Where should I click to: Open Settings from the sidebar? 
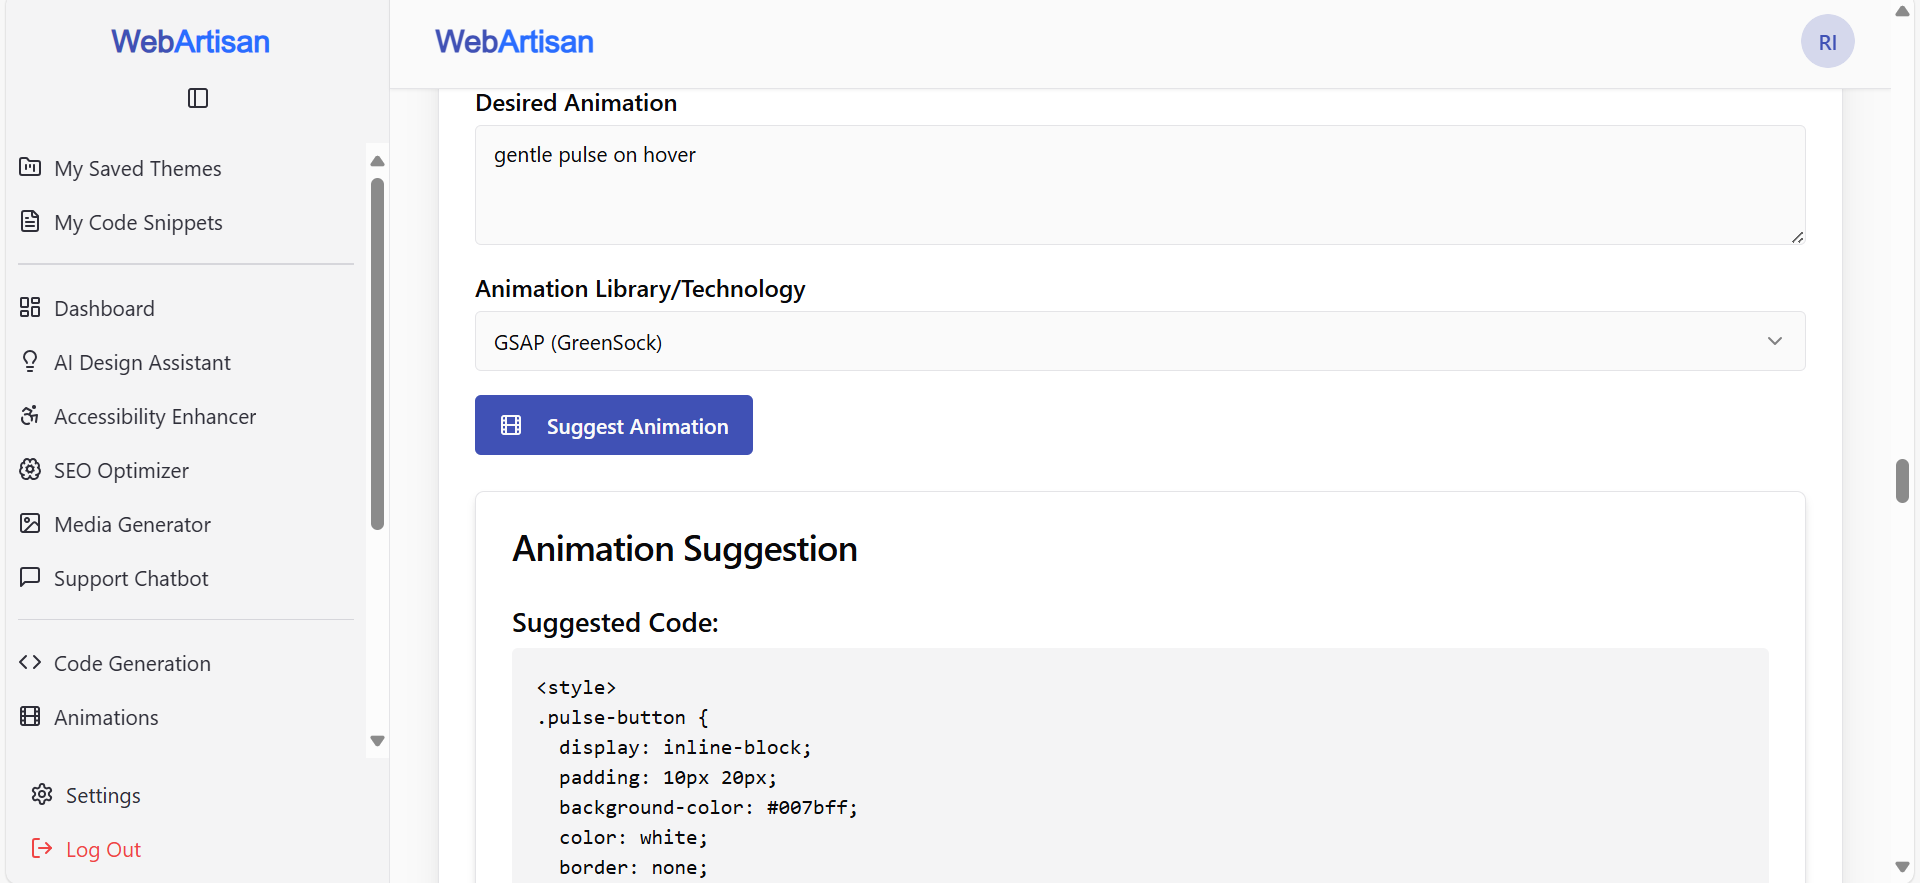point(102,795)
